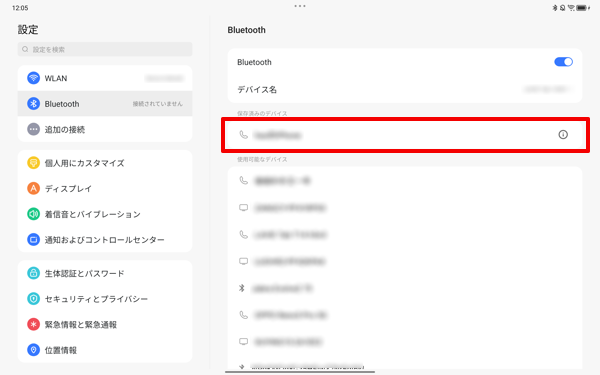Open 緊急情報と緊急通報 settings
The image size is (600, 375).
105,324
